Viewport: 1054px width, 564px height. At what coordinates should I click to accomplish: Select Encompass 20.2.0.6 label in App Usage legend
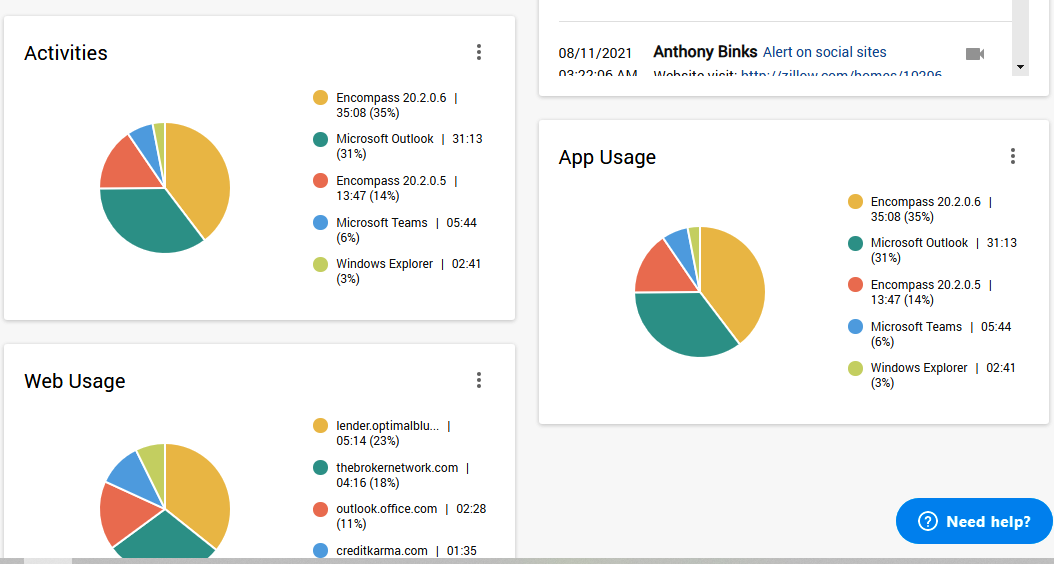click(926, 202)
